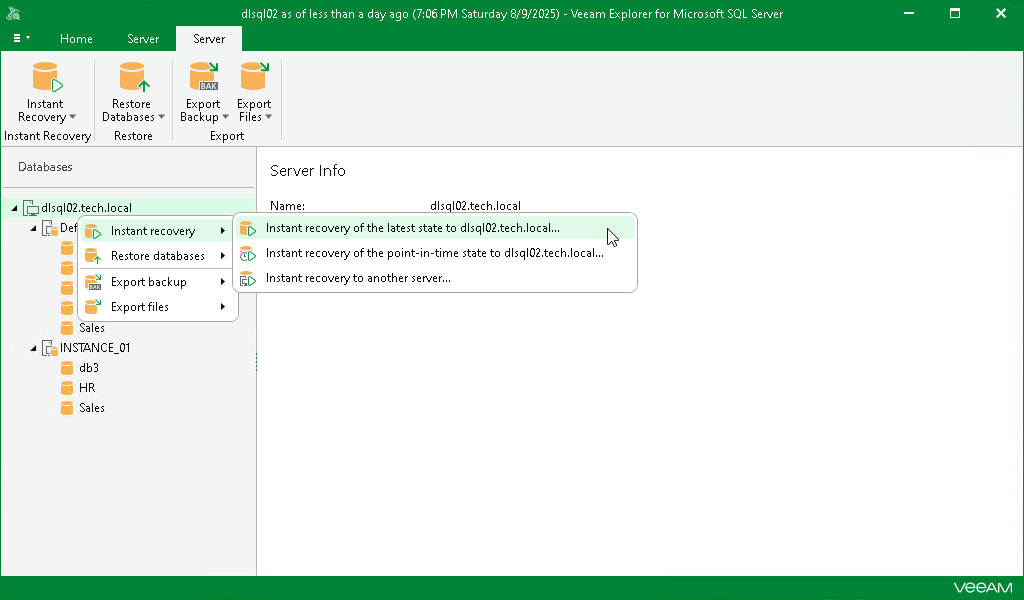Choose Restore databases in context menu
This screenshot has width=1024, height=600.
click(157, 256)
